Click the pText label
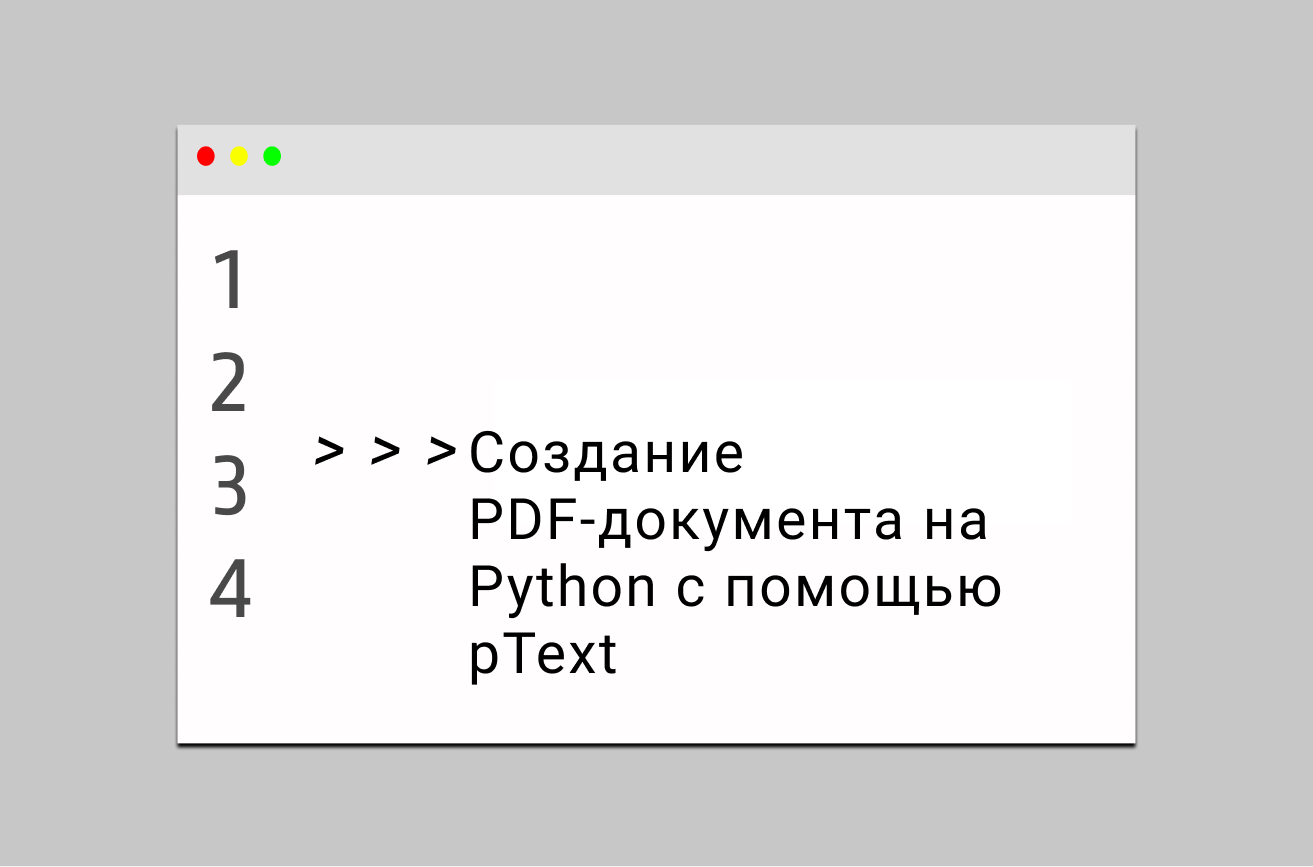1313x867 pixels. 544,658
